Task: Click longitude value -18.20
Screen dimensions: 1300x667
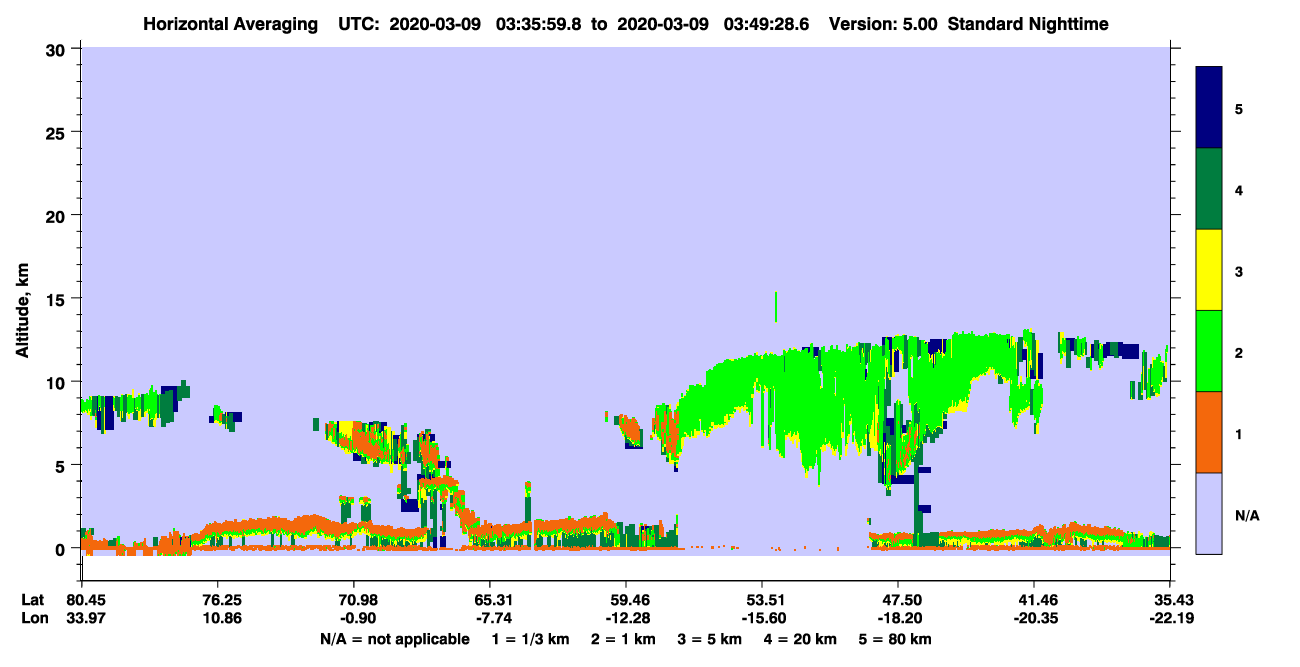Action: pyautogui.click(x=898, y=618)
